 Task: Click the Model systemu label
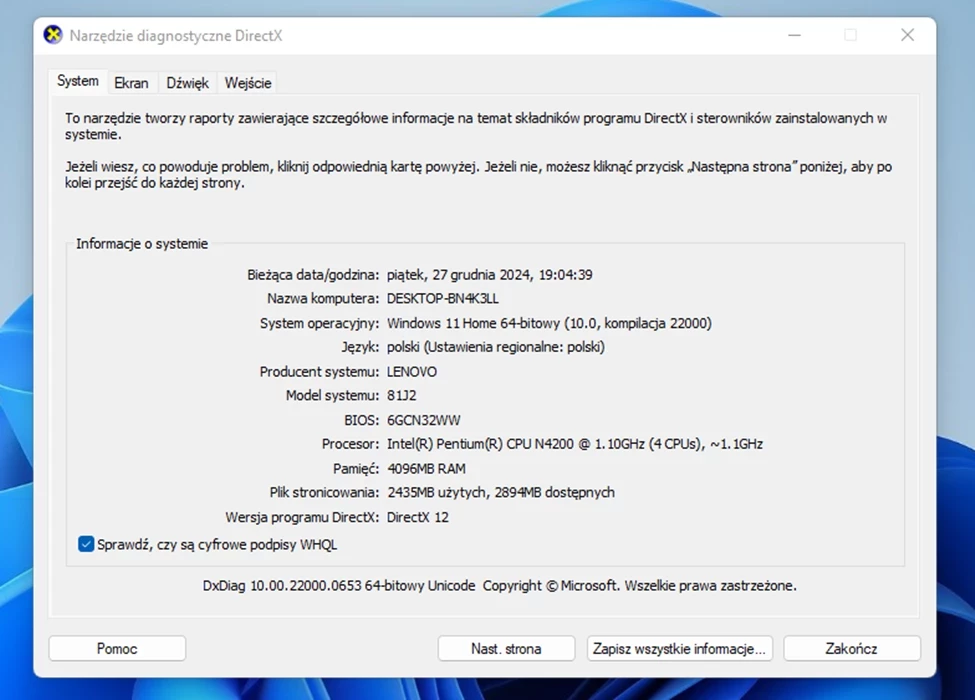[332, 395]
